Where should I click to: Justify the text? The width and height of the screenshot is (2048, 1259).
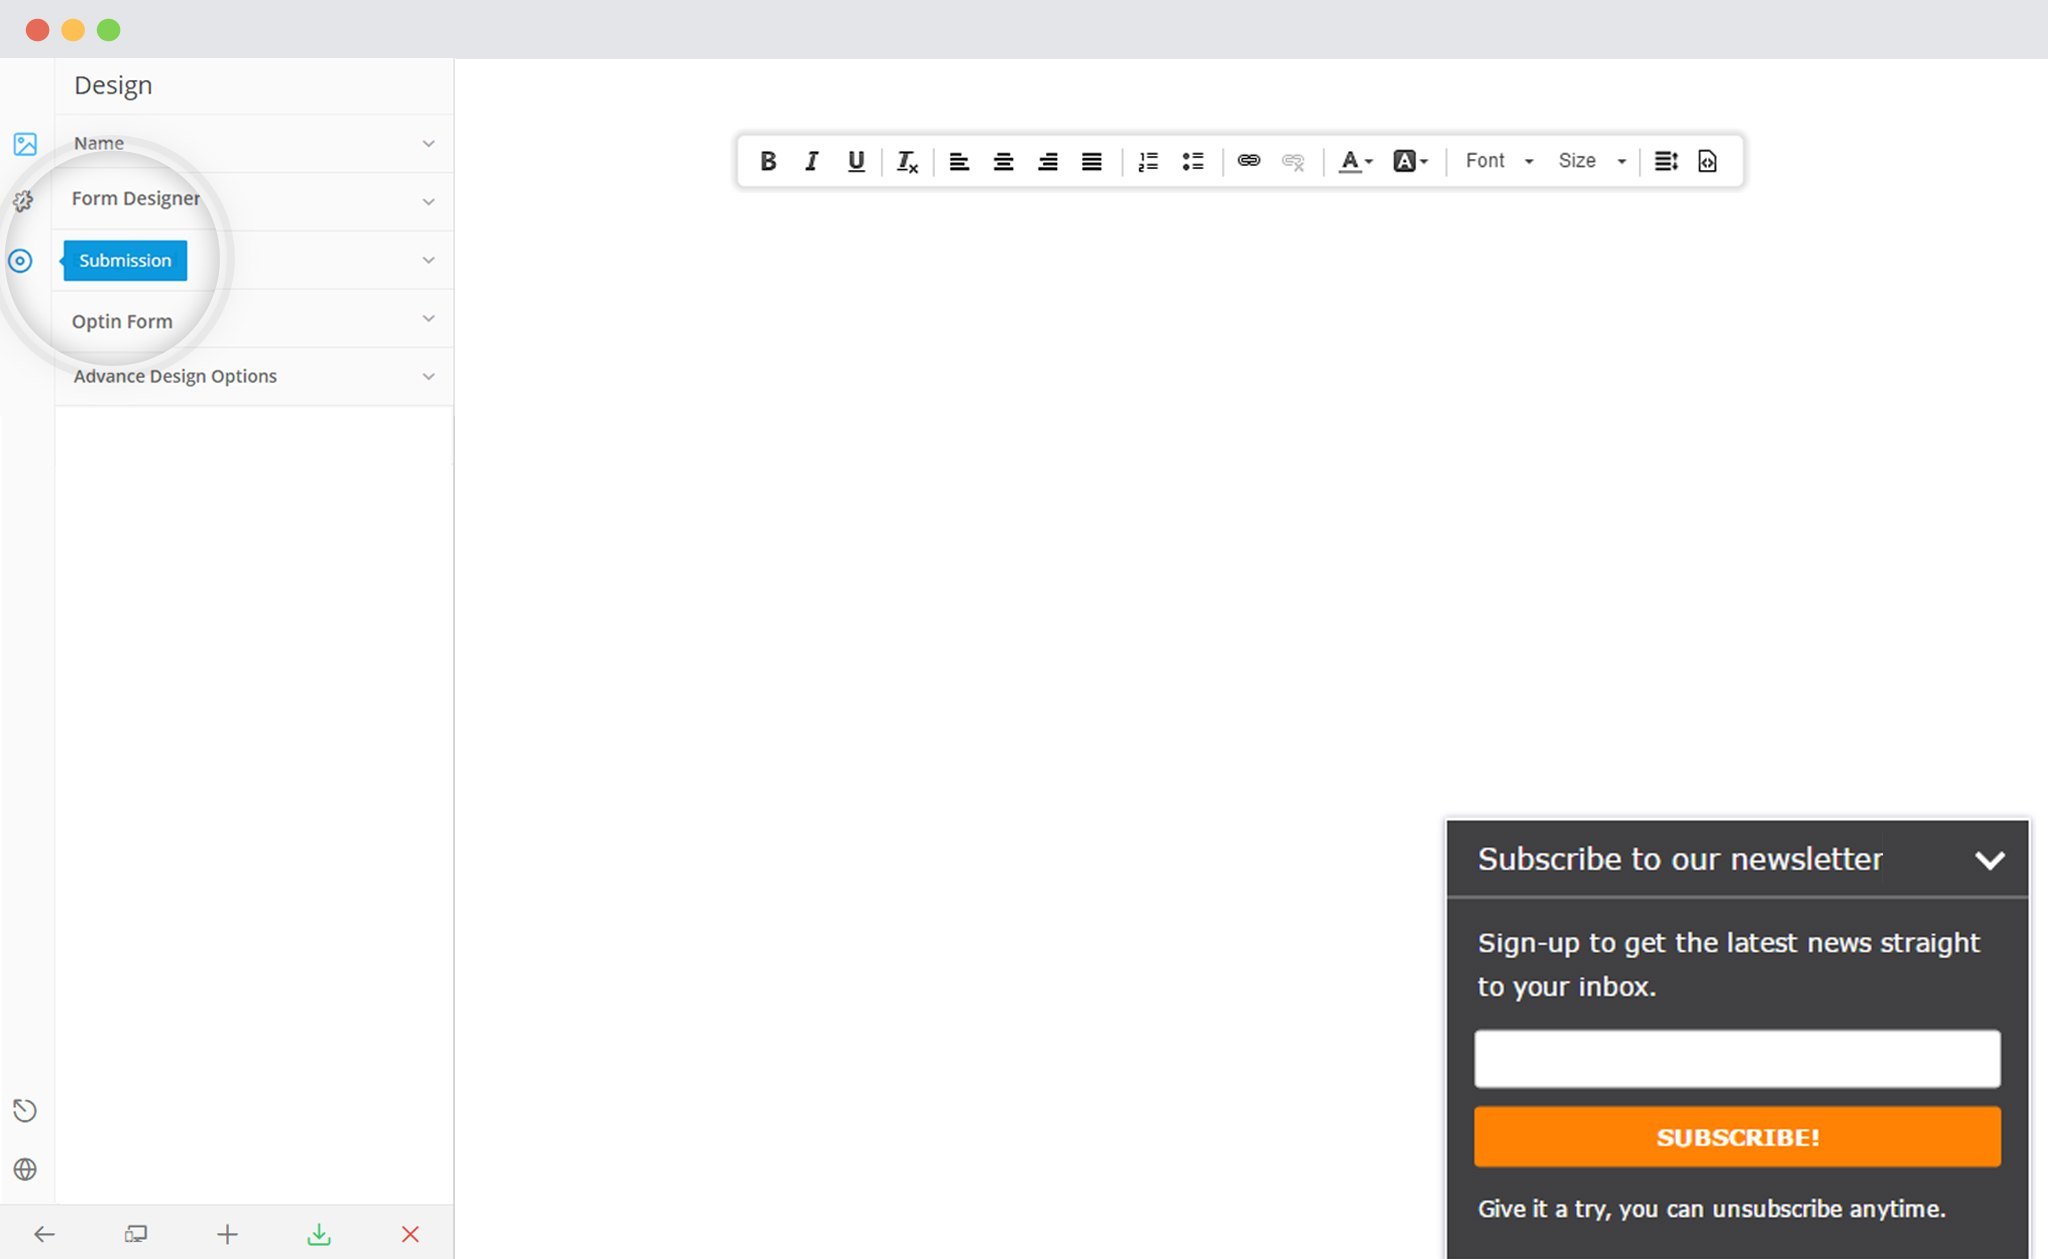pyautogui.click(x=1091, y=161)
